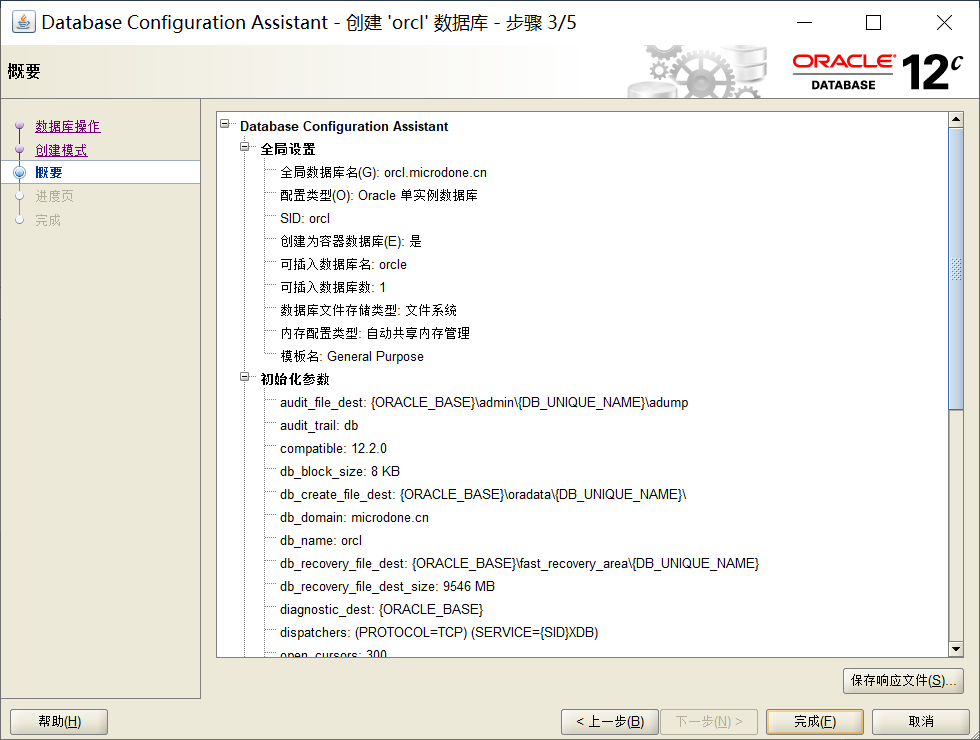Select the db_name: orcl row
This screenshot has height=740, width=980.
coord(321,541)
